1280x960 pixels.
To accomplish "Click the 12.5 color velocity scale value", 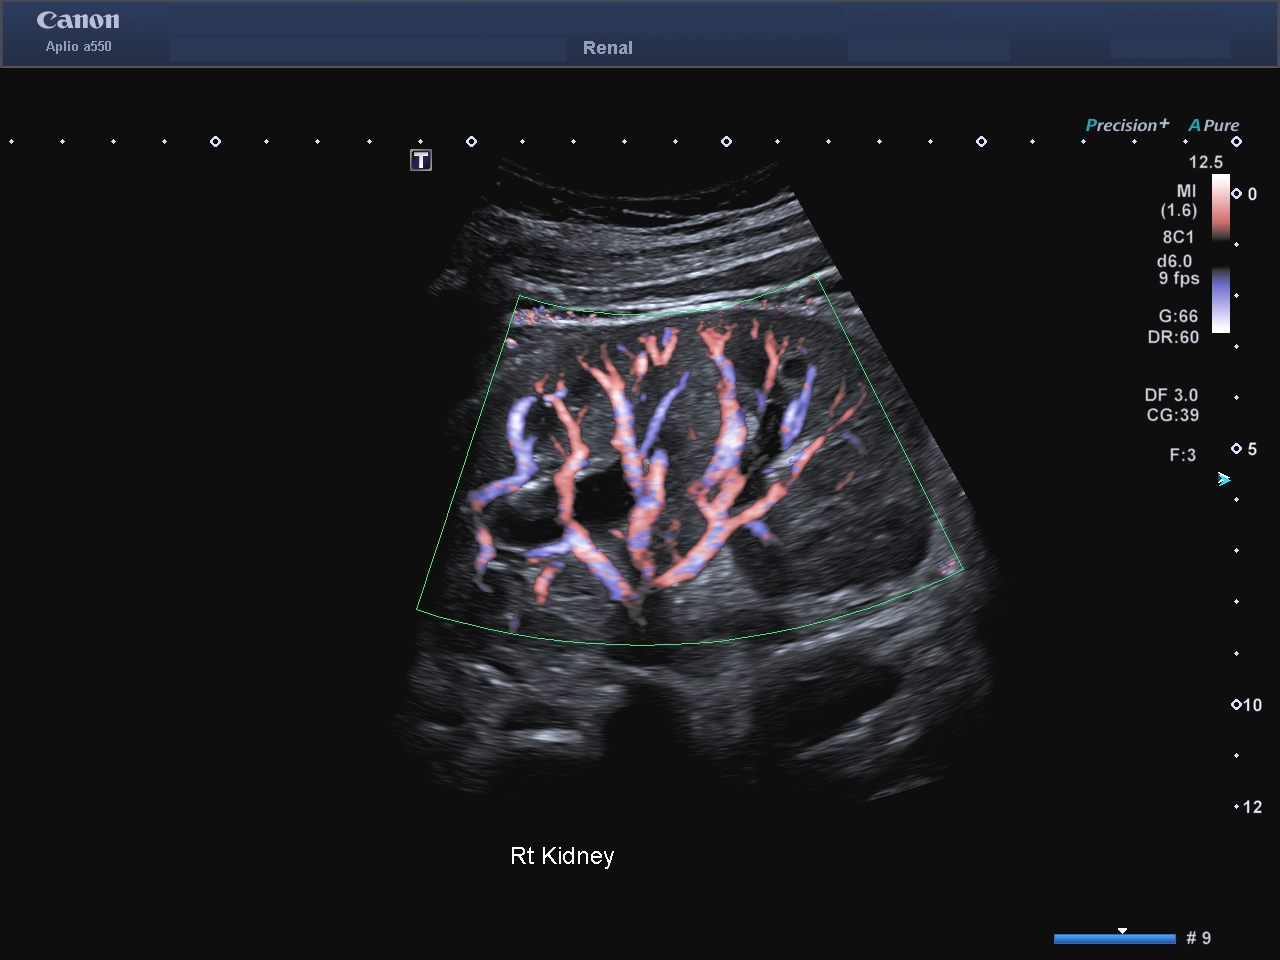I will (1205, 162).
